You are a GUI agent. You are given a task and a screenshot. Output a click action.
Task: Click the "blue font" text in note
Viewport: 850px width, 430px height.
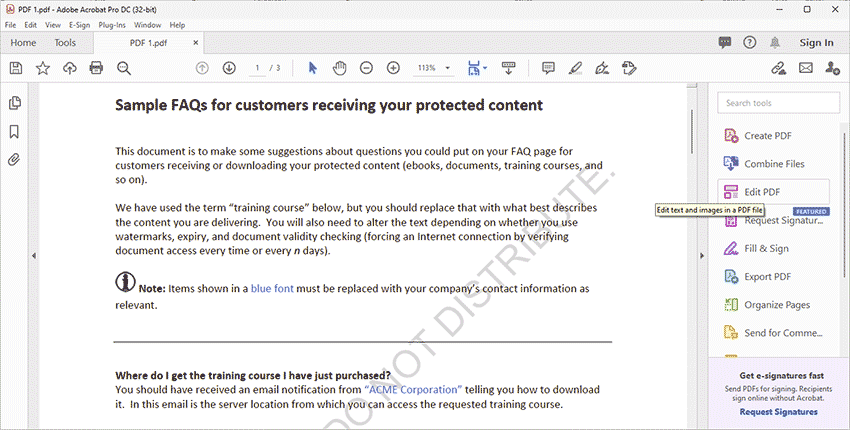tap(272, 288)
